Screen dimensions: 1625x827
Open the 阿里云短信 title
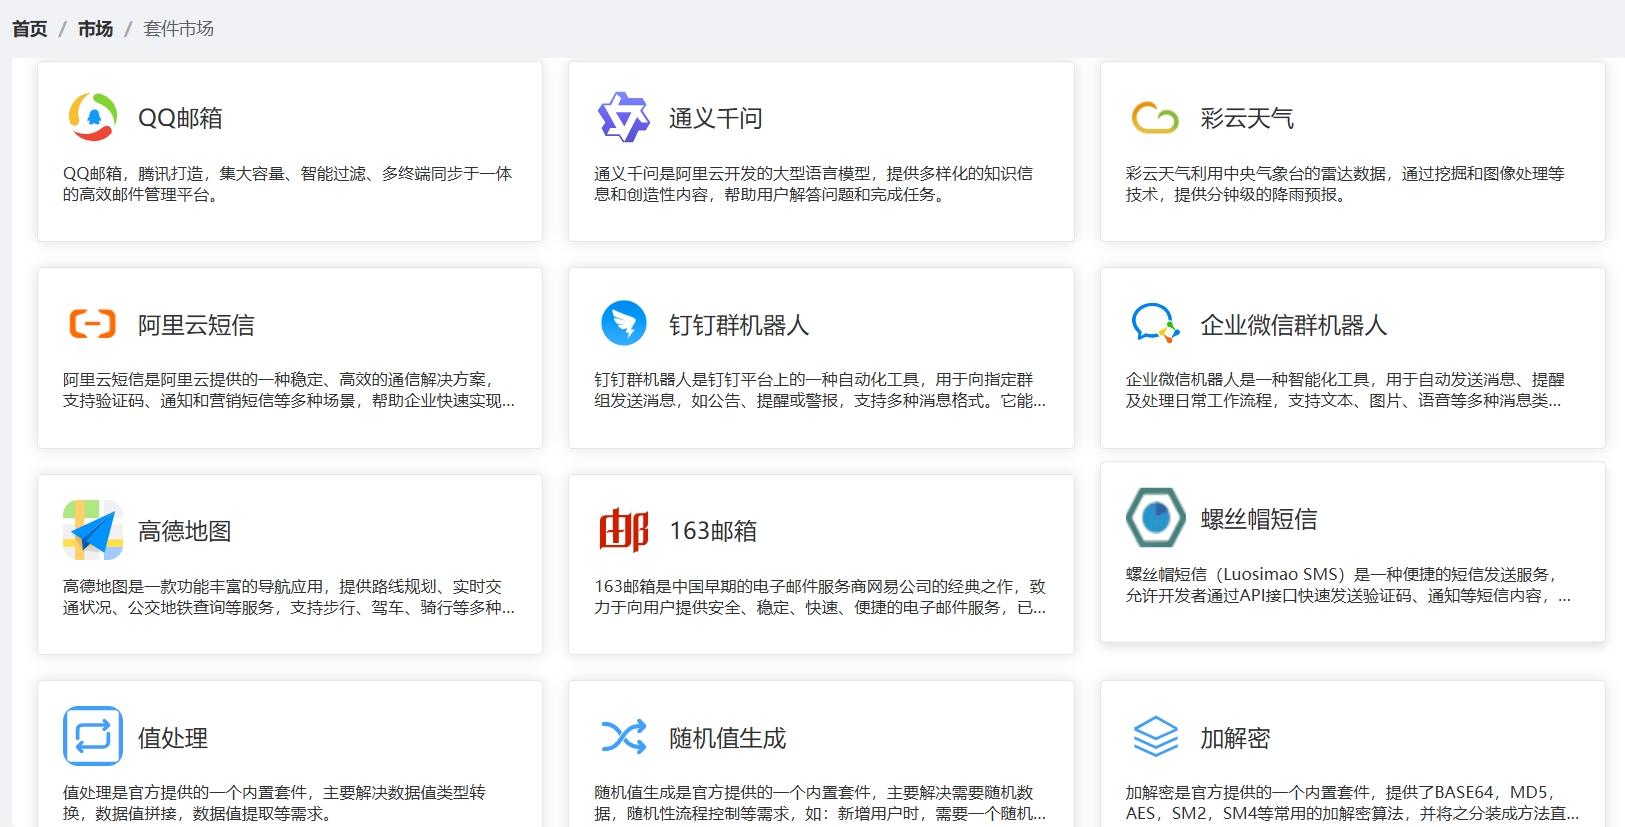pos(196,325)
